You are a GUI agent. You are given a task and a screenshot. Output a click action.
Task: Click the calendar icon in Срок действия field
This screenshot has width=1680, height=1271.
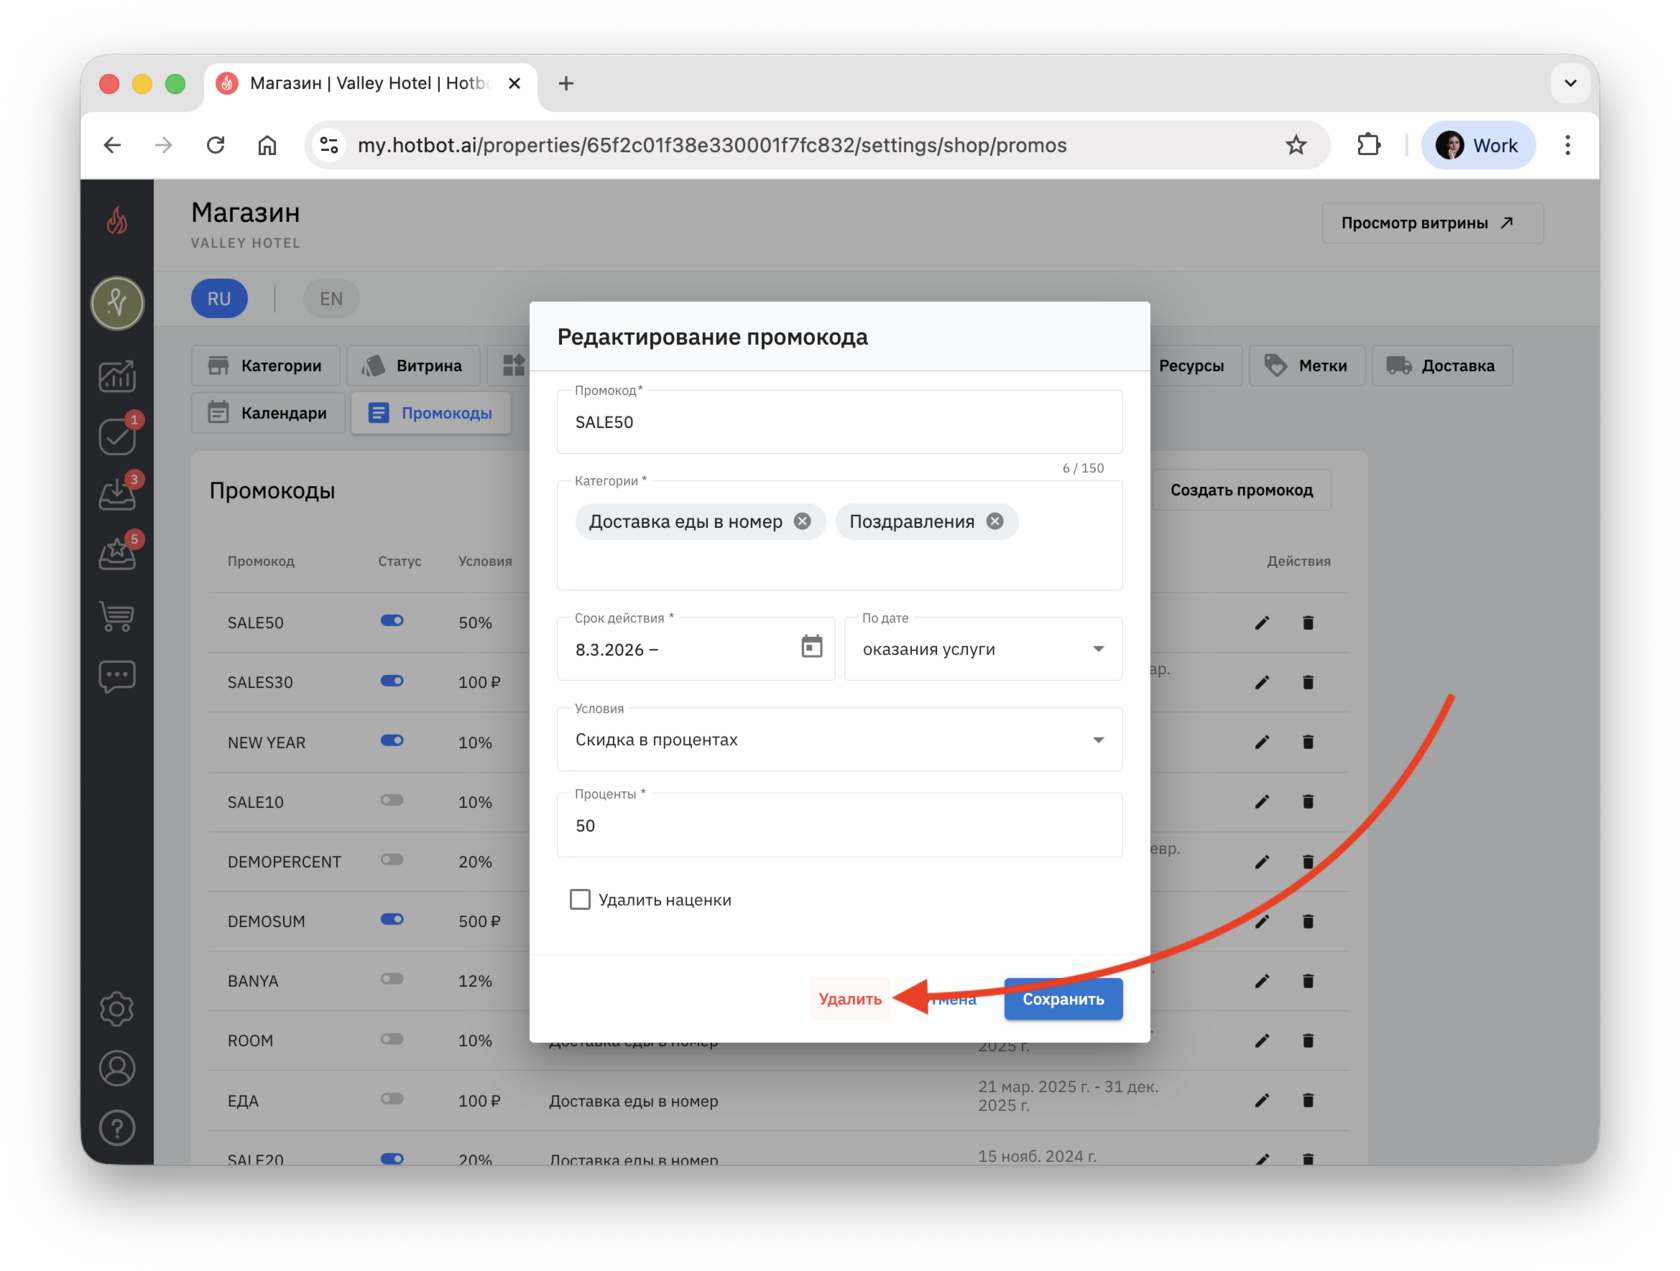point(812,647)
